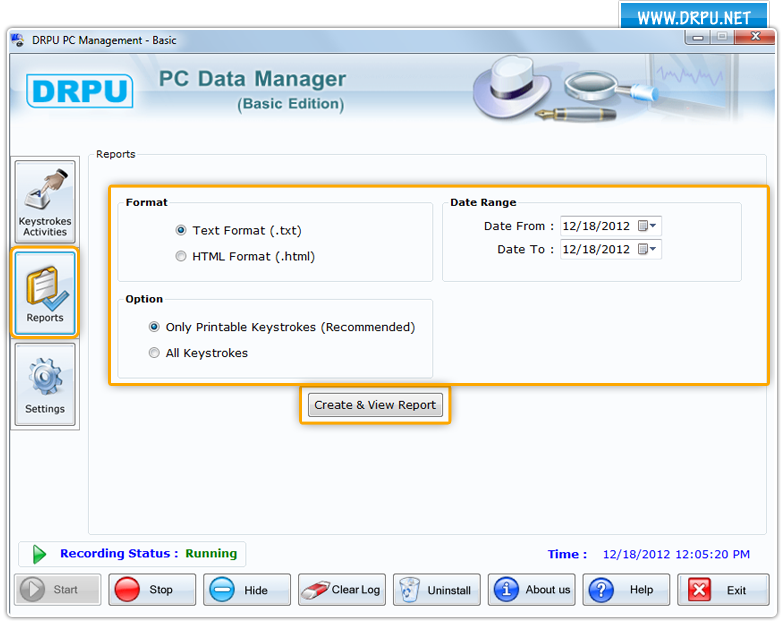
Task: Click the DRPU logo
Action: point(80,91)
